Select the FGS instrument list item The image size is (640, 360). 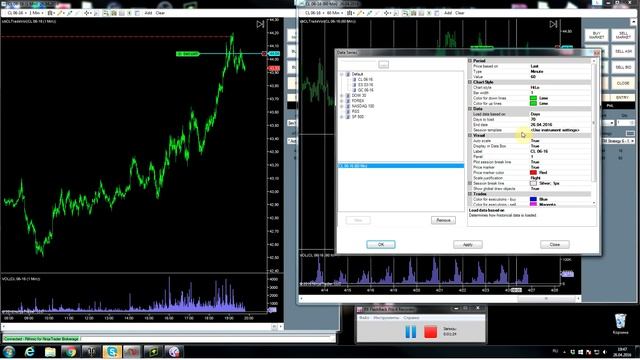point(356,111)
